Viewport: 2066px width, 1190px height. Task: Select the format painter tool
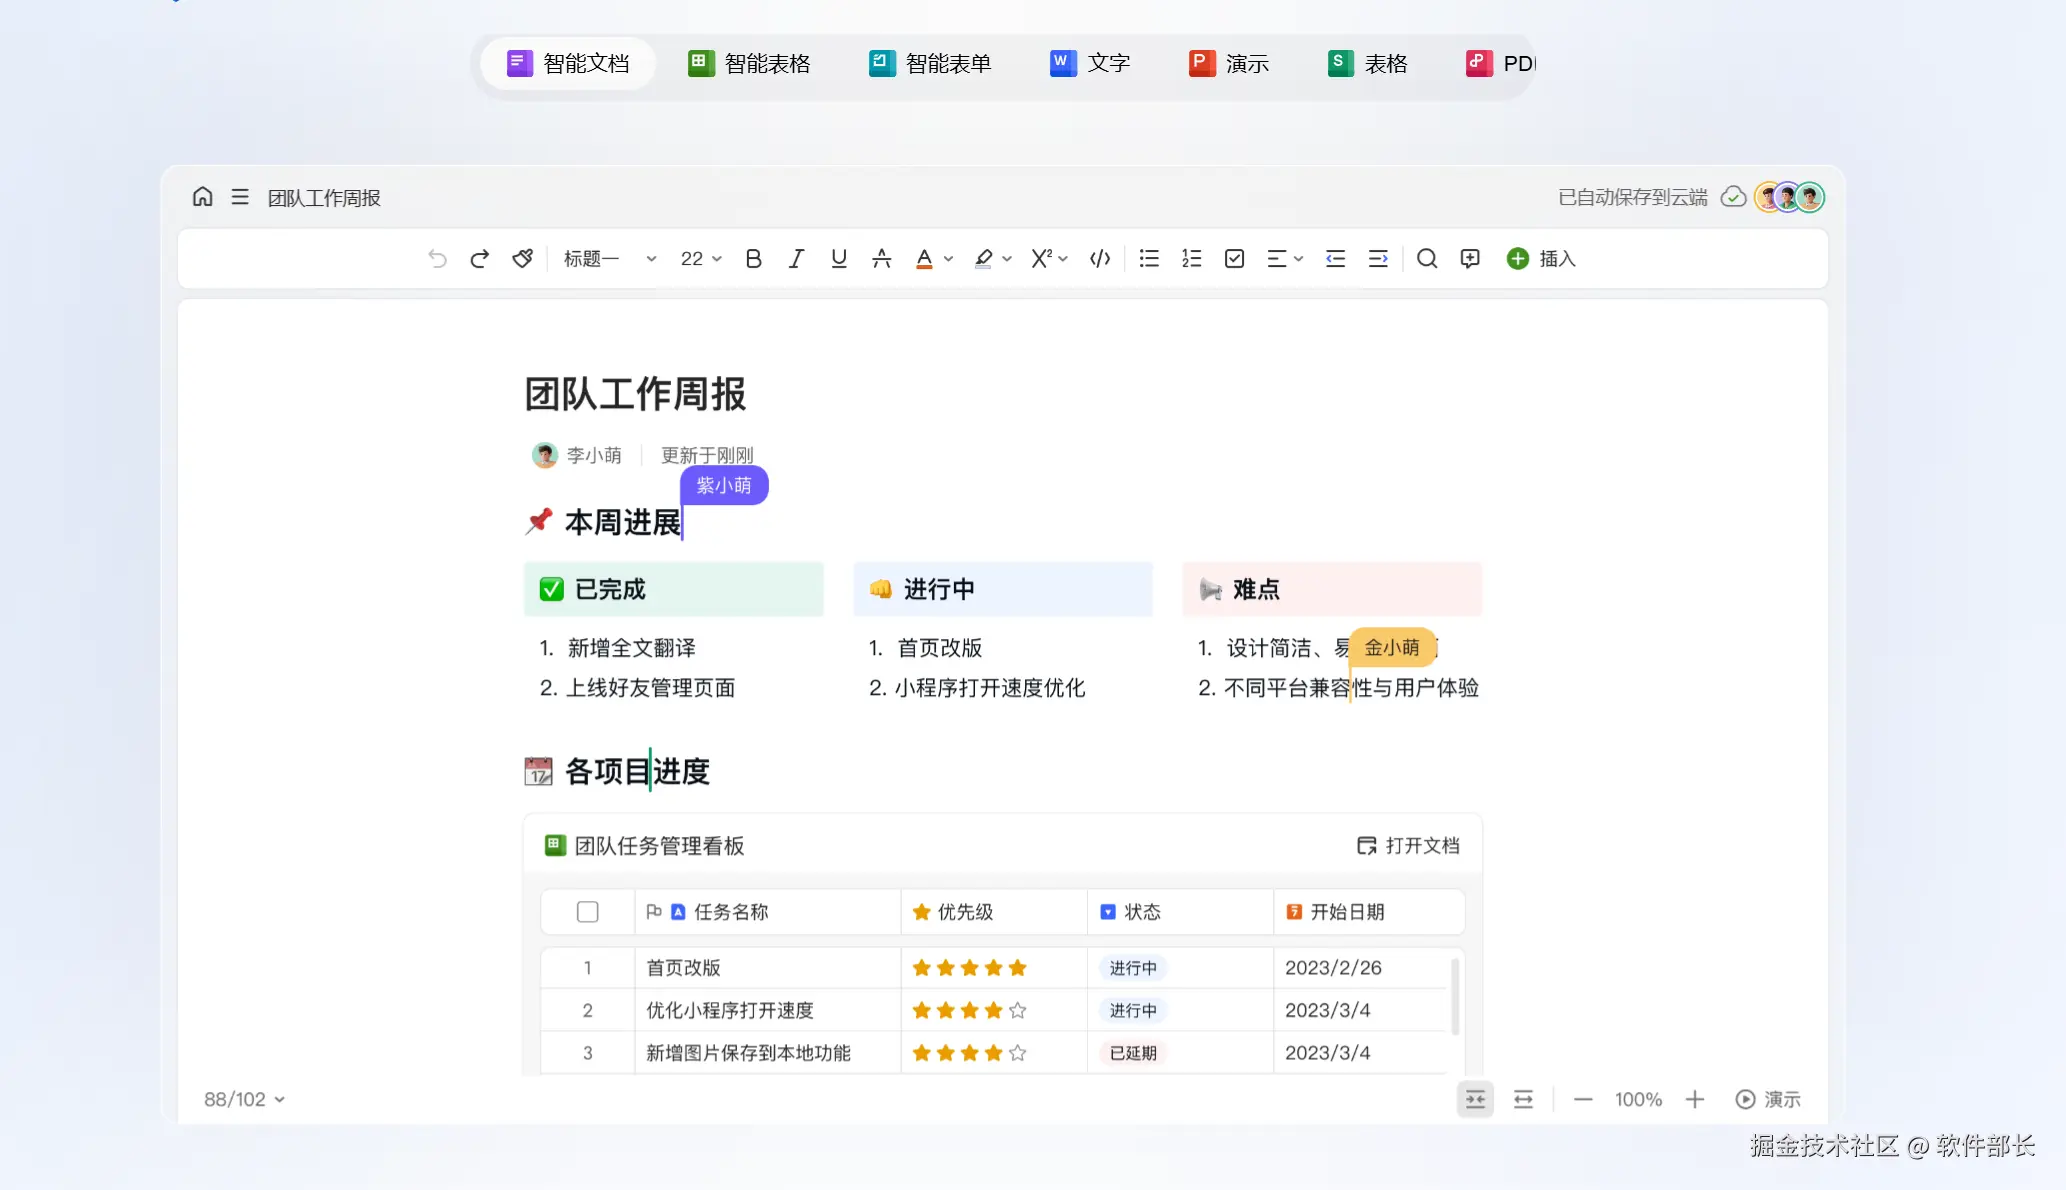(522, 259)
